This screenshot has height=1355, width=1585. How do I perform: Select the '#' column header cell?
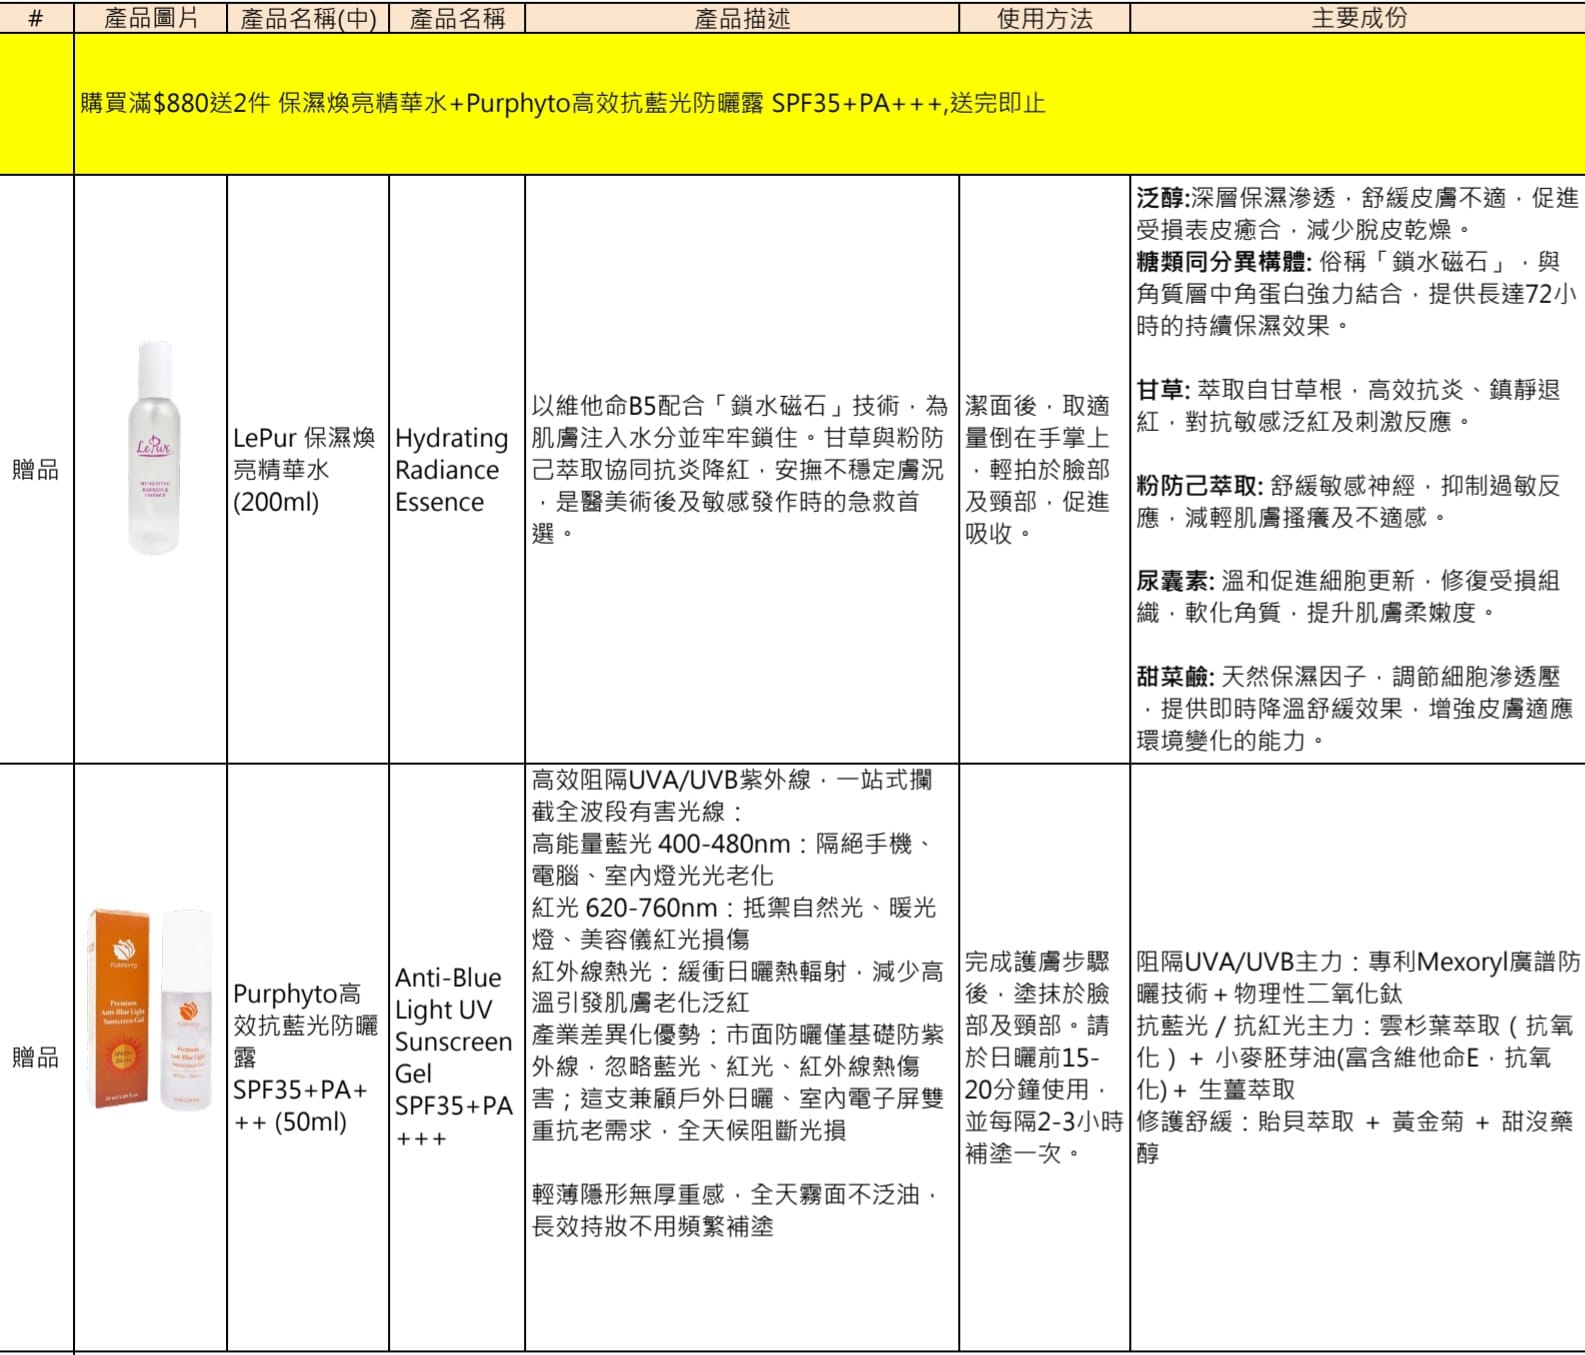37,18
